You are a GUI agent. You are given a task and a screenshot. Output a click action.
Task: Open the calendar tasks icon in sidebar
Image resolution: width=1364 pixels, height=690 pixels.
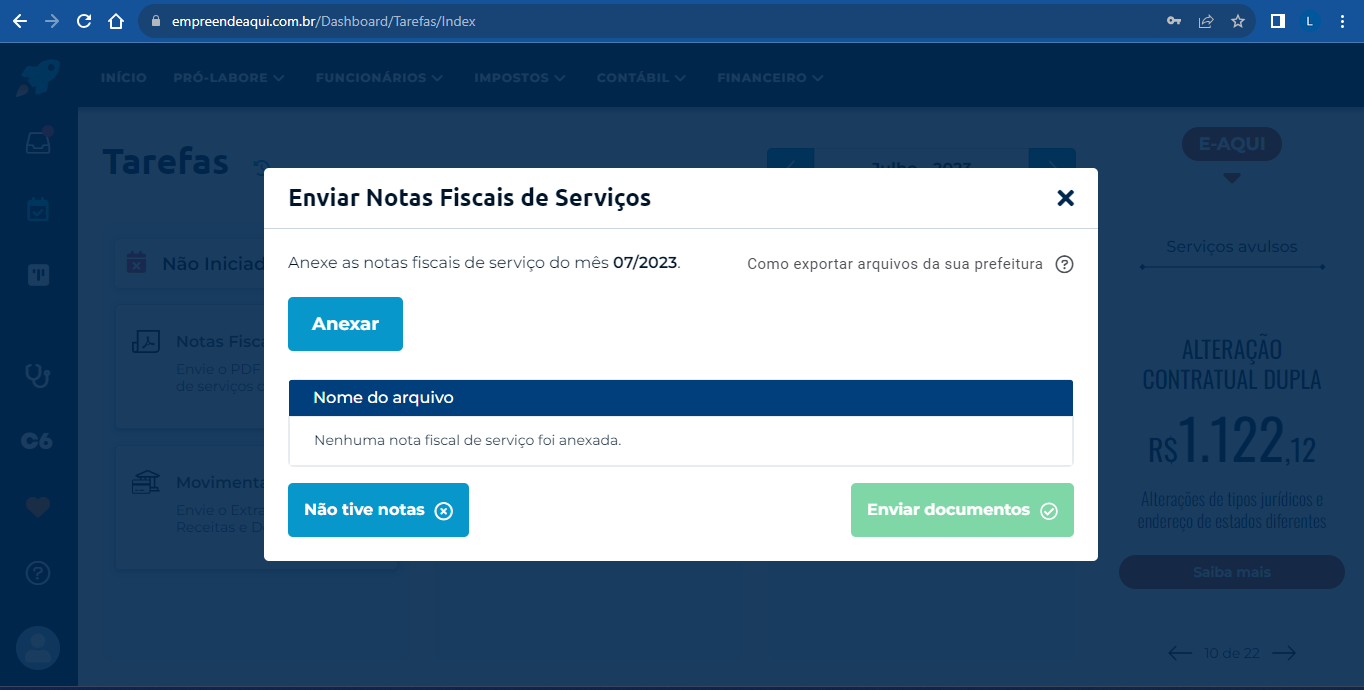coord(38,209)
